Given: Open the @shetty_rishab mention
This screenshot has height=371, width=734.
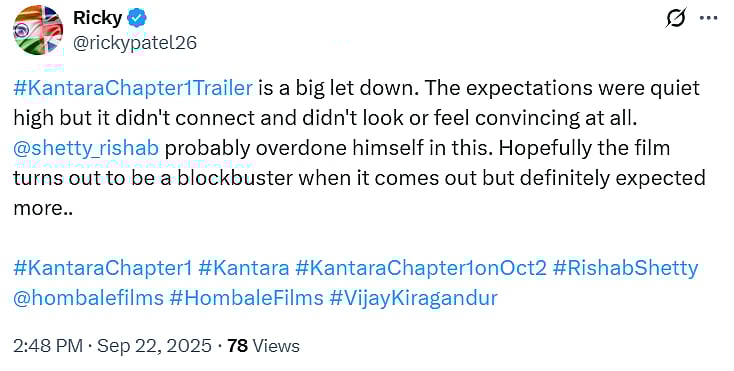Looking at the screenshot, I should tap(86, 148).
